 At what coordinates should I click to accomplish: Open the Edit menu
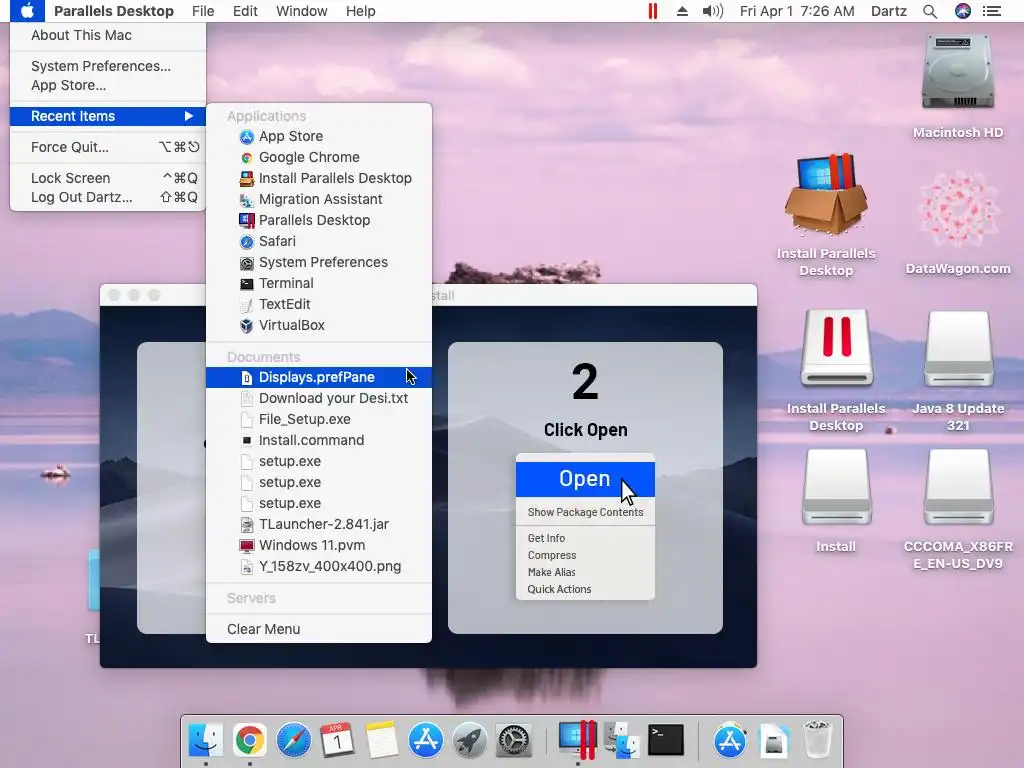point(245,11)
